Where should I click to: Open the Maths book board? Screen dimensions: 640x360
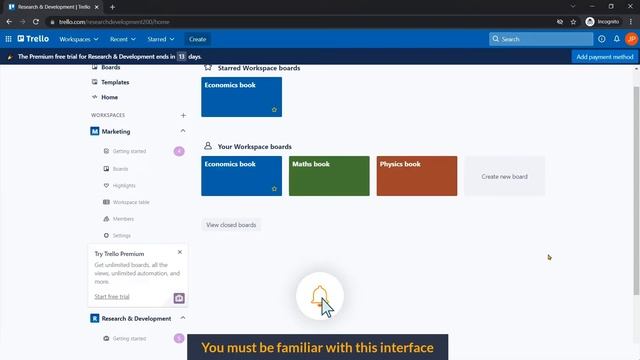click(329, 176)
